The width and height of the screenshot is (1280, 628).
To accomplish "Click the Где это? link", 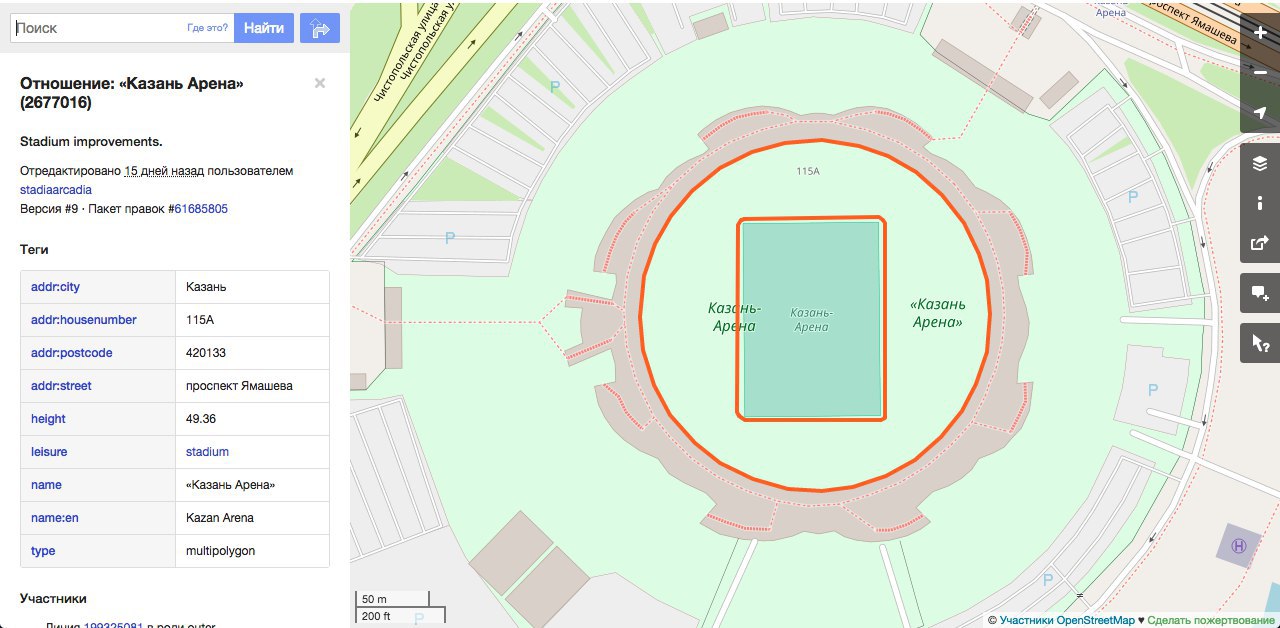I will pos(207,28).
